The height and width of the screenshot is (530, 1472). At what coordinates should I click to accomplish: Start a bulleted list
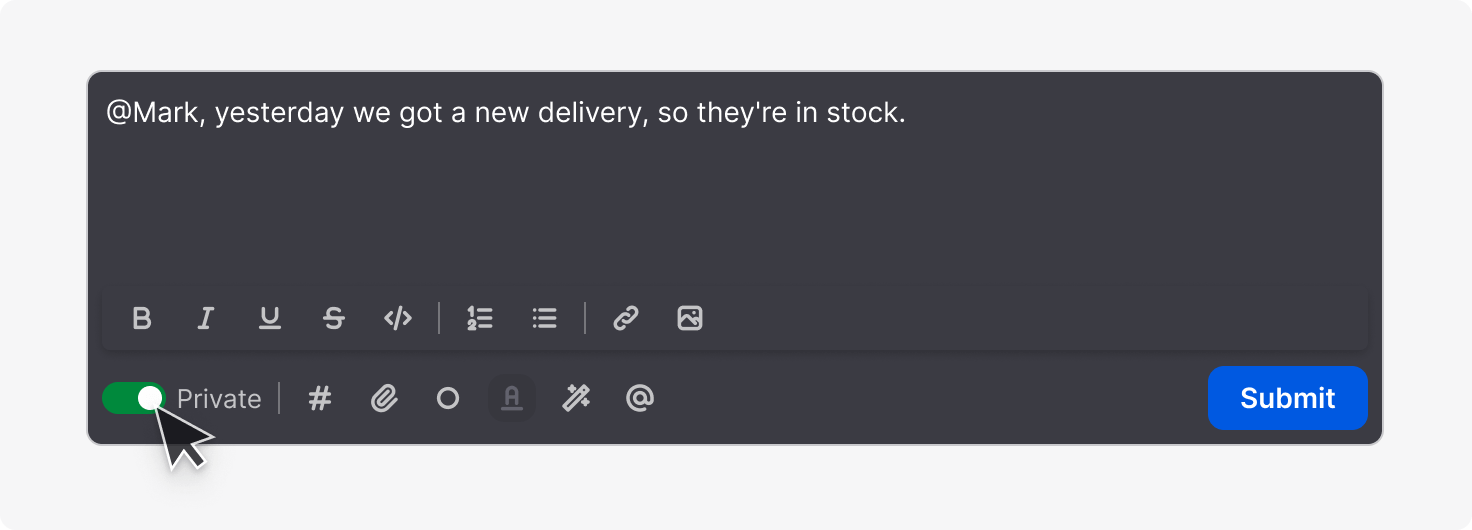tap(544, 318)
